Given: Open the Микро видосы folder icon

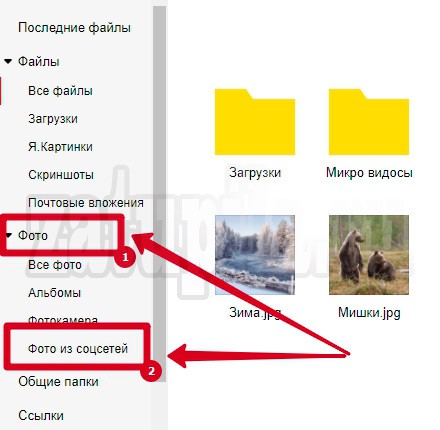Looking at the screenshot, I should pyautogui.click(x=369, y=122).
